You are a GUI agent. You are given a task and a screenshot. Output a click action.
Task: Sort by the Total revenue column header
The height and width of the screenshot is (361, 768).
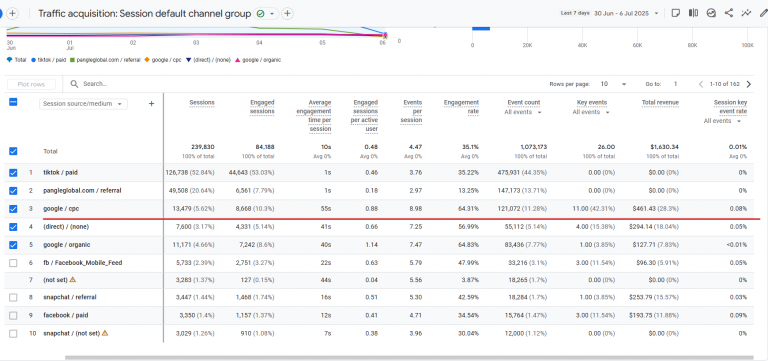[660, 102]
